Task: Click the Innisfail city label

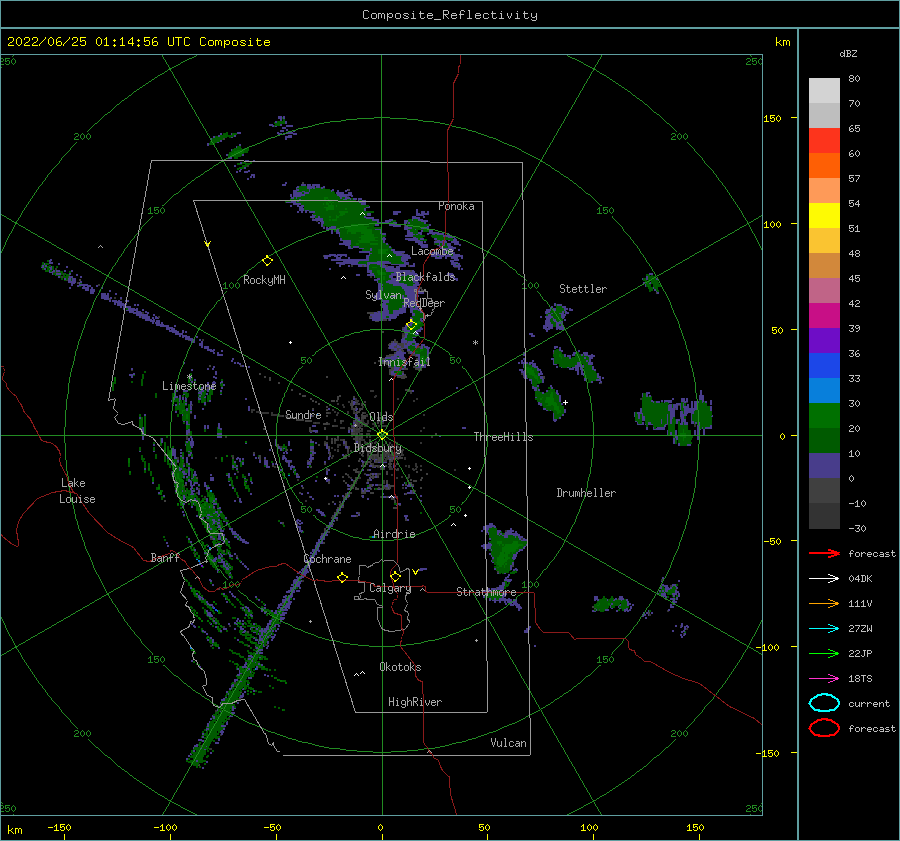Action: pyautogui.click(x=404, y=362)
